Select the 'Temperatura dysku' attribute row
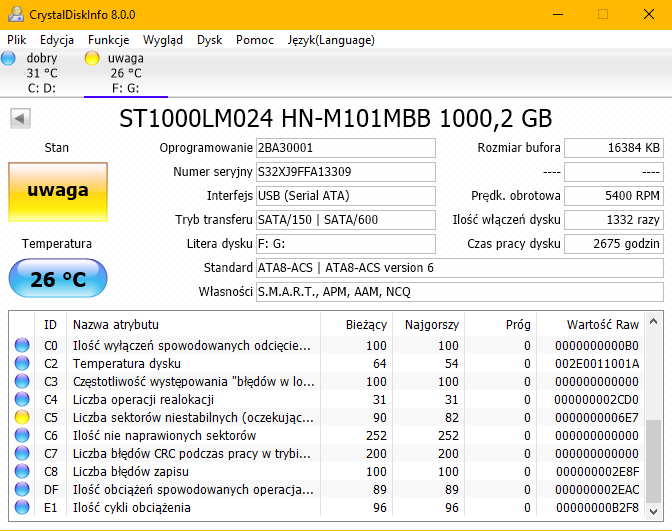The width and height of the screenshot is (672, 531). [x=327, y=363]
